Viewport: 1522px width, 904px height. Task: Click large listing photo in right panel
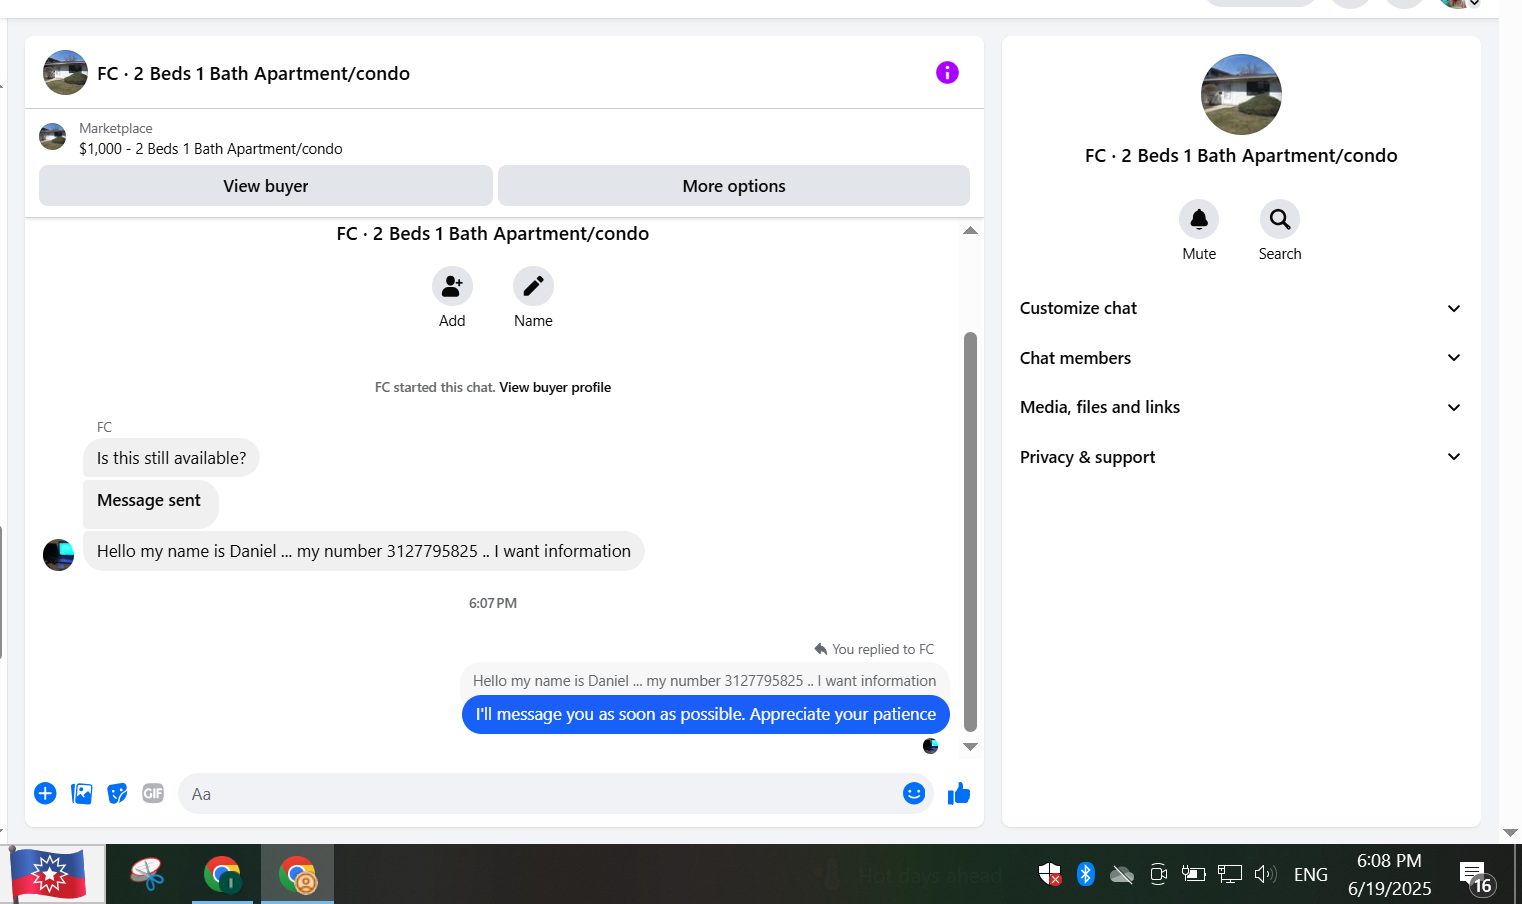1241,95
